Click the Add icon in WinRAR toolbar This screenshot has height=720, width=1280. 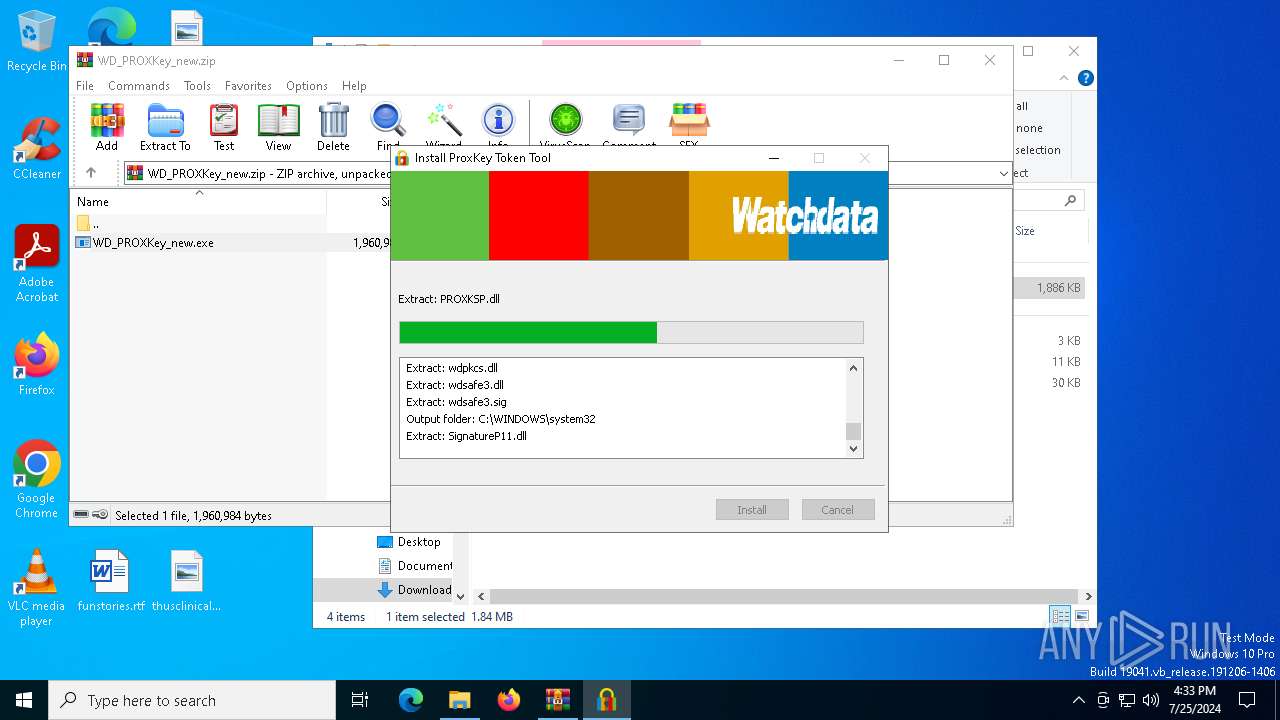[107, 121]
